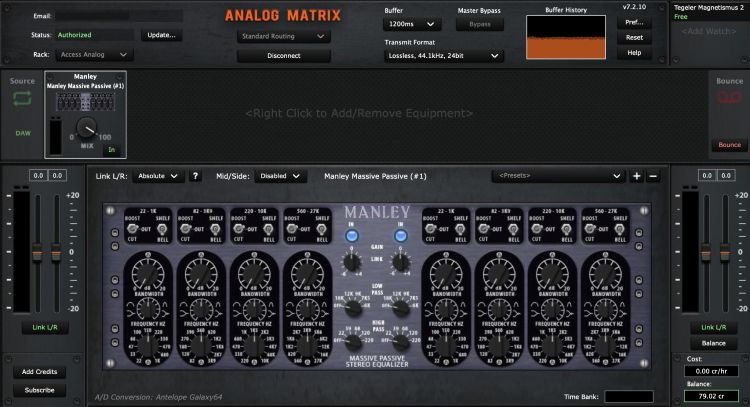Click the left channel 82-3K9 gain knob

click(201, 274)
